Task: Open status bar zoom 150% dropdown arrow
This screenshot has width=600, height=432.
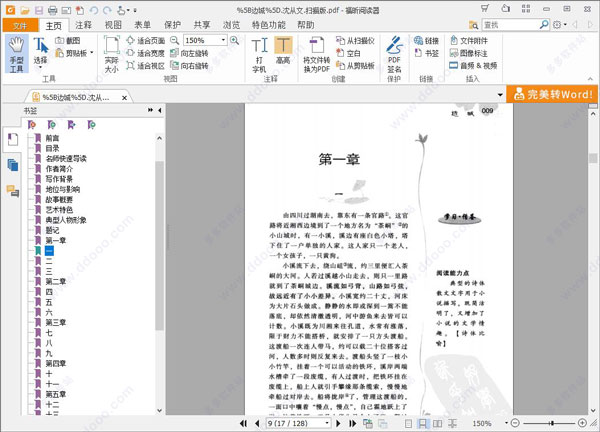Action: [506, 423]
